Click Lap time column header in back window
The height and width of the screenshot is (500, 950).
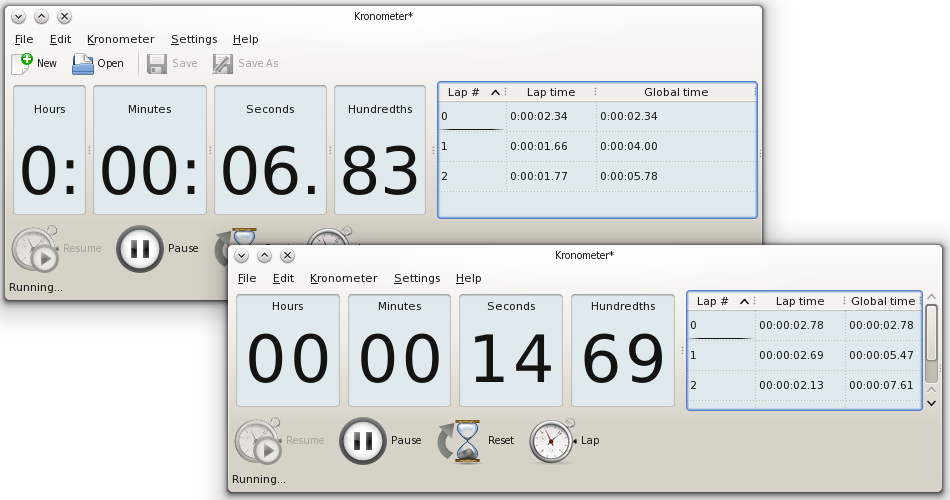coord(551,92)
